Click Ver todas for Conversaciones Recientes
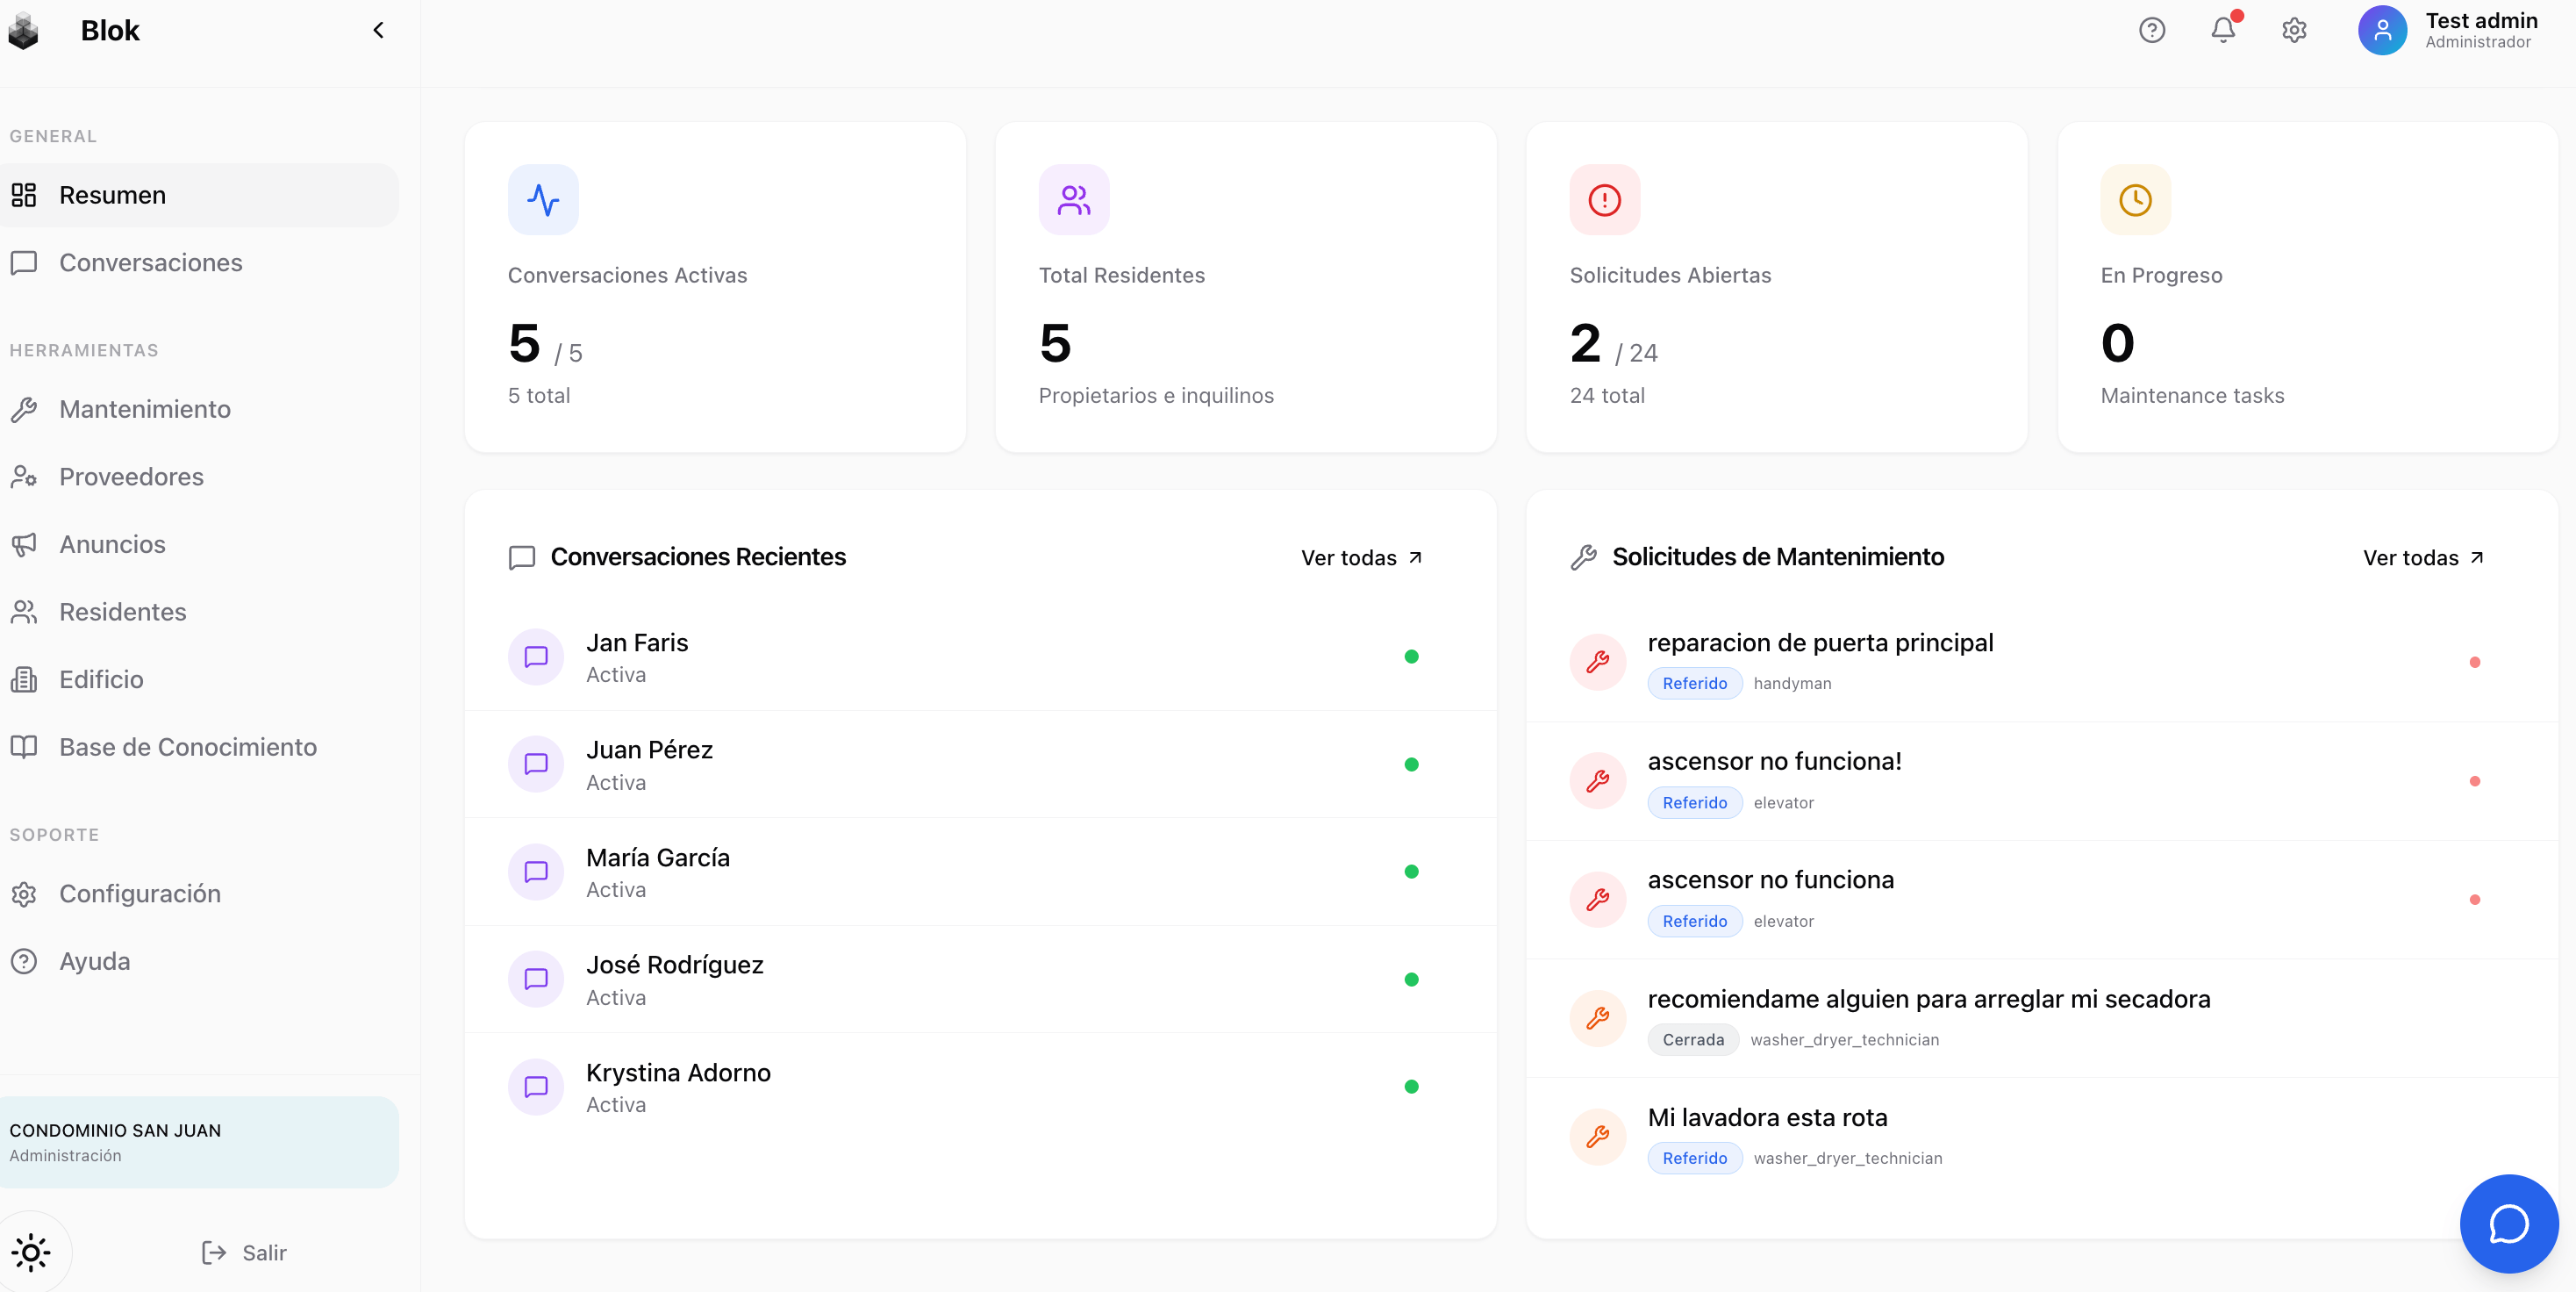The width and height of the screenshot is (2576, 1292). (x=1361, y=558)
